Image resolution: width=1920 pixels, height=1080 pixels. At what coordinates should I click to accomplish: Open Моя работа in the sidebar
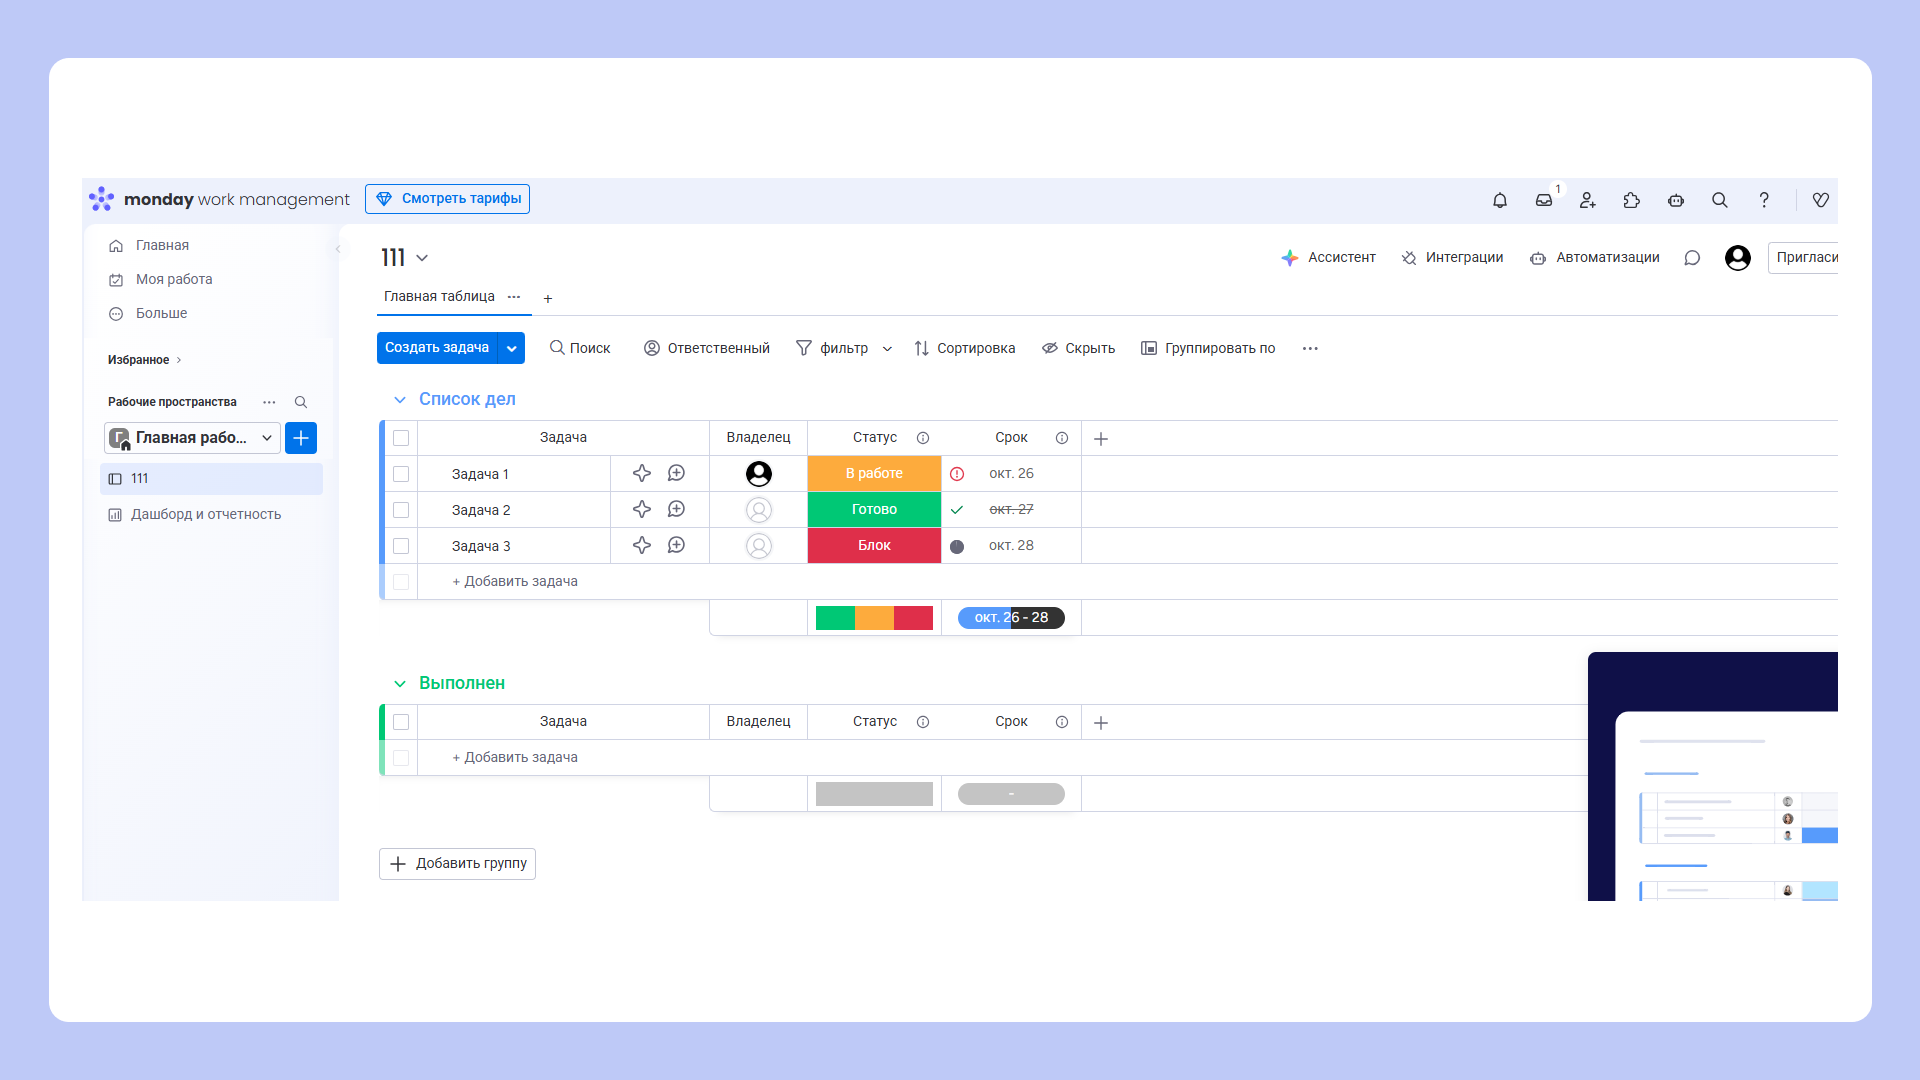174,279
